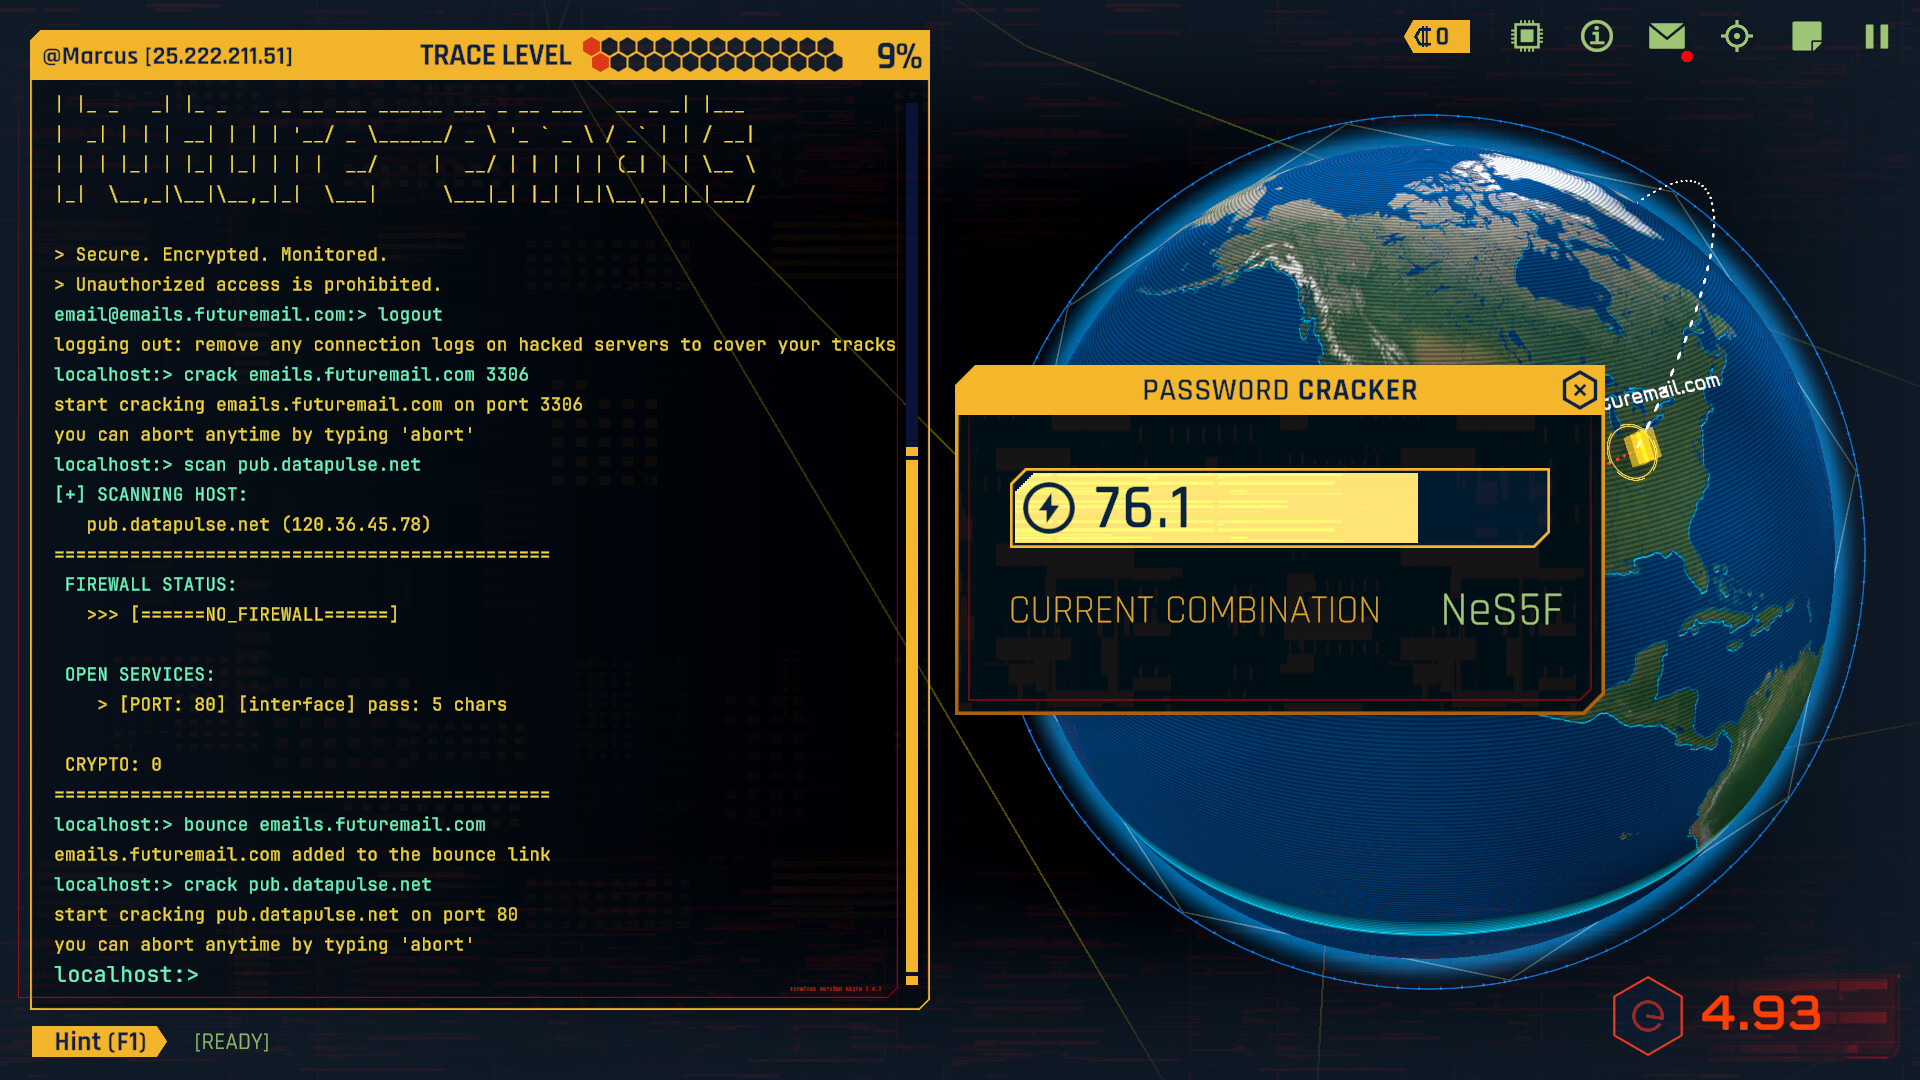The image size is (1920, 1080).
Task: Open the CPU hardware panel icon
Action: click(1527, 37)
